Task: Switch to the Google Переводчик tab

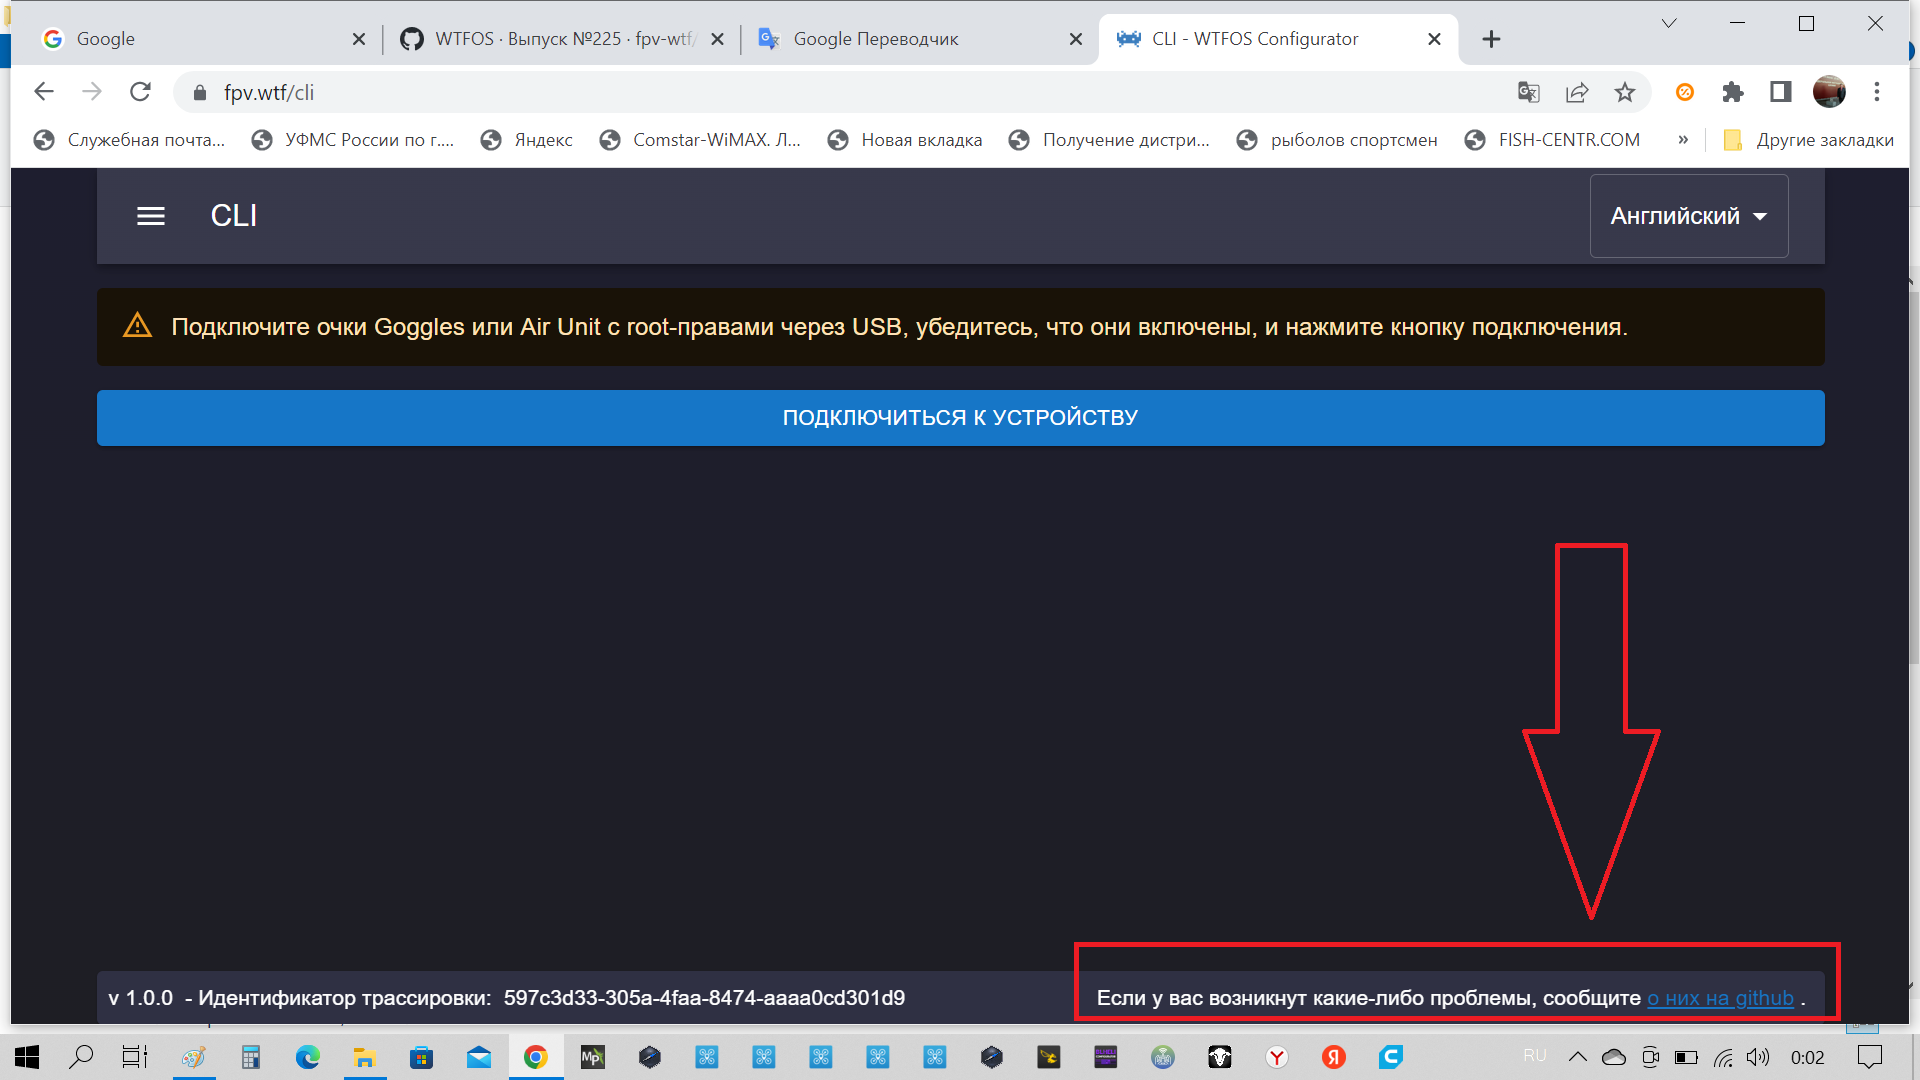Action: (900, 39)
